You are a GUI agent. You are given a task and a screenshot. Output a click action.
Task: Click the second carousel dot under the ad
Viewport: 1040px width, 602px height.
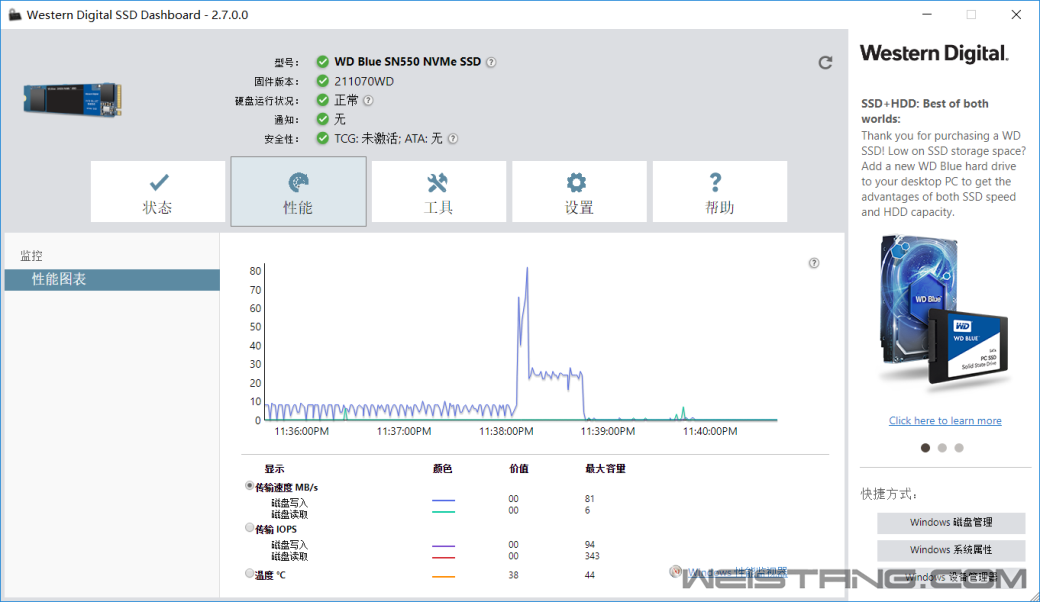pyautogui.click(x=942, y=448)
